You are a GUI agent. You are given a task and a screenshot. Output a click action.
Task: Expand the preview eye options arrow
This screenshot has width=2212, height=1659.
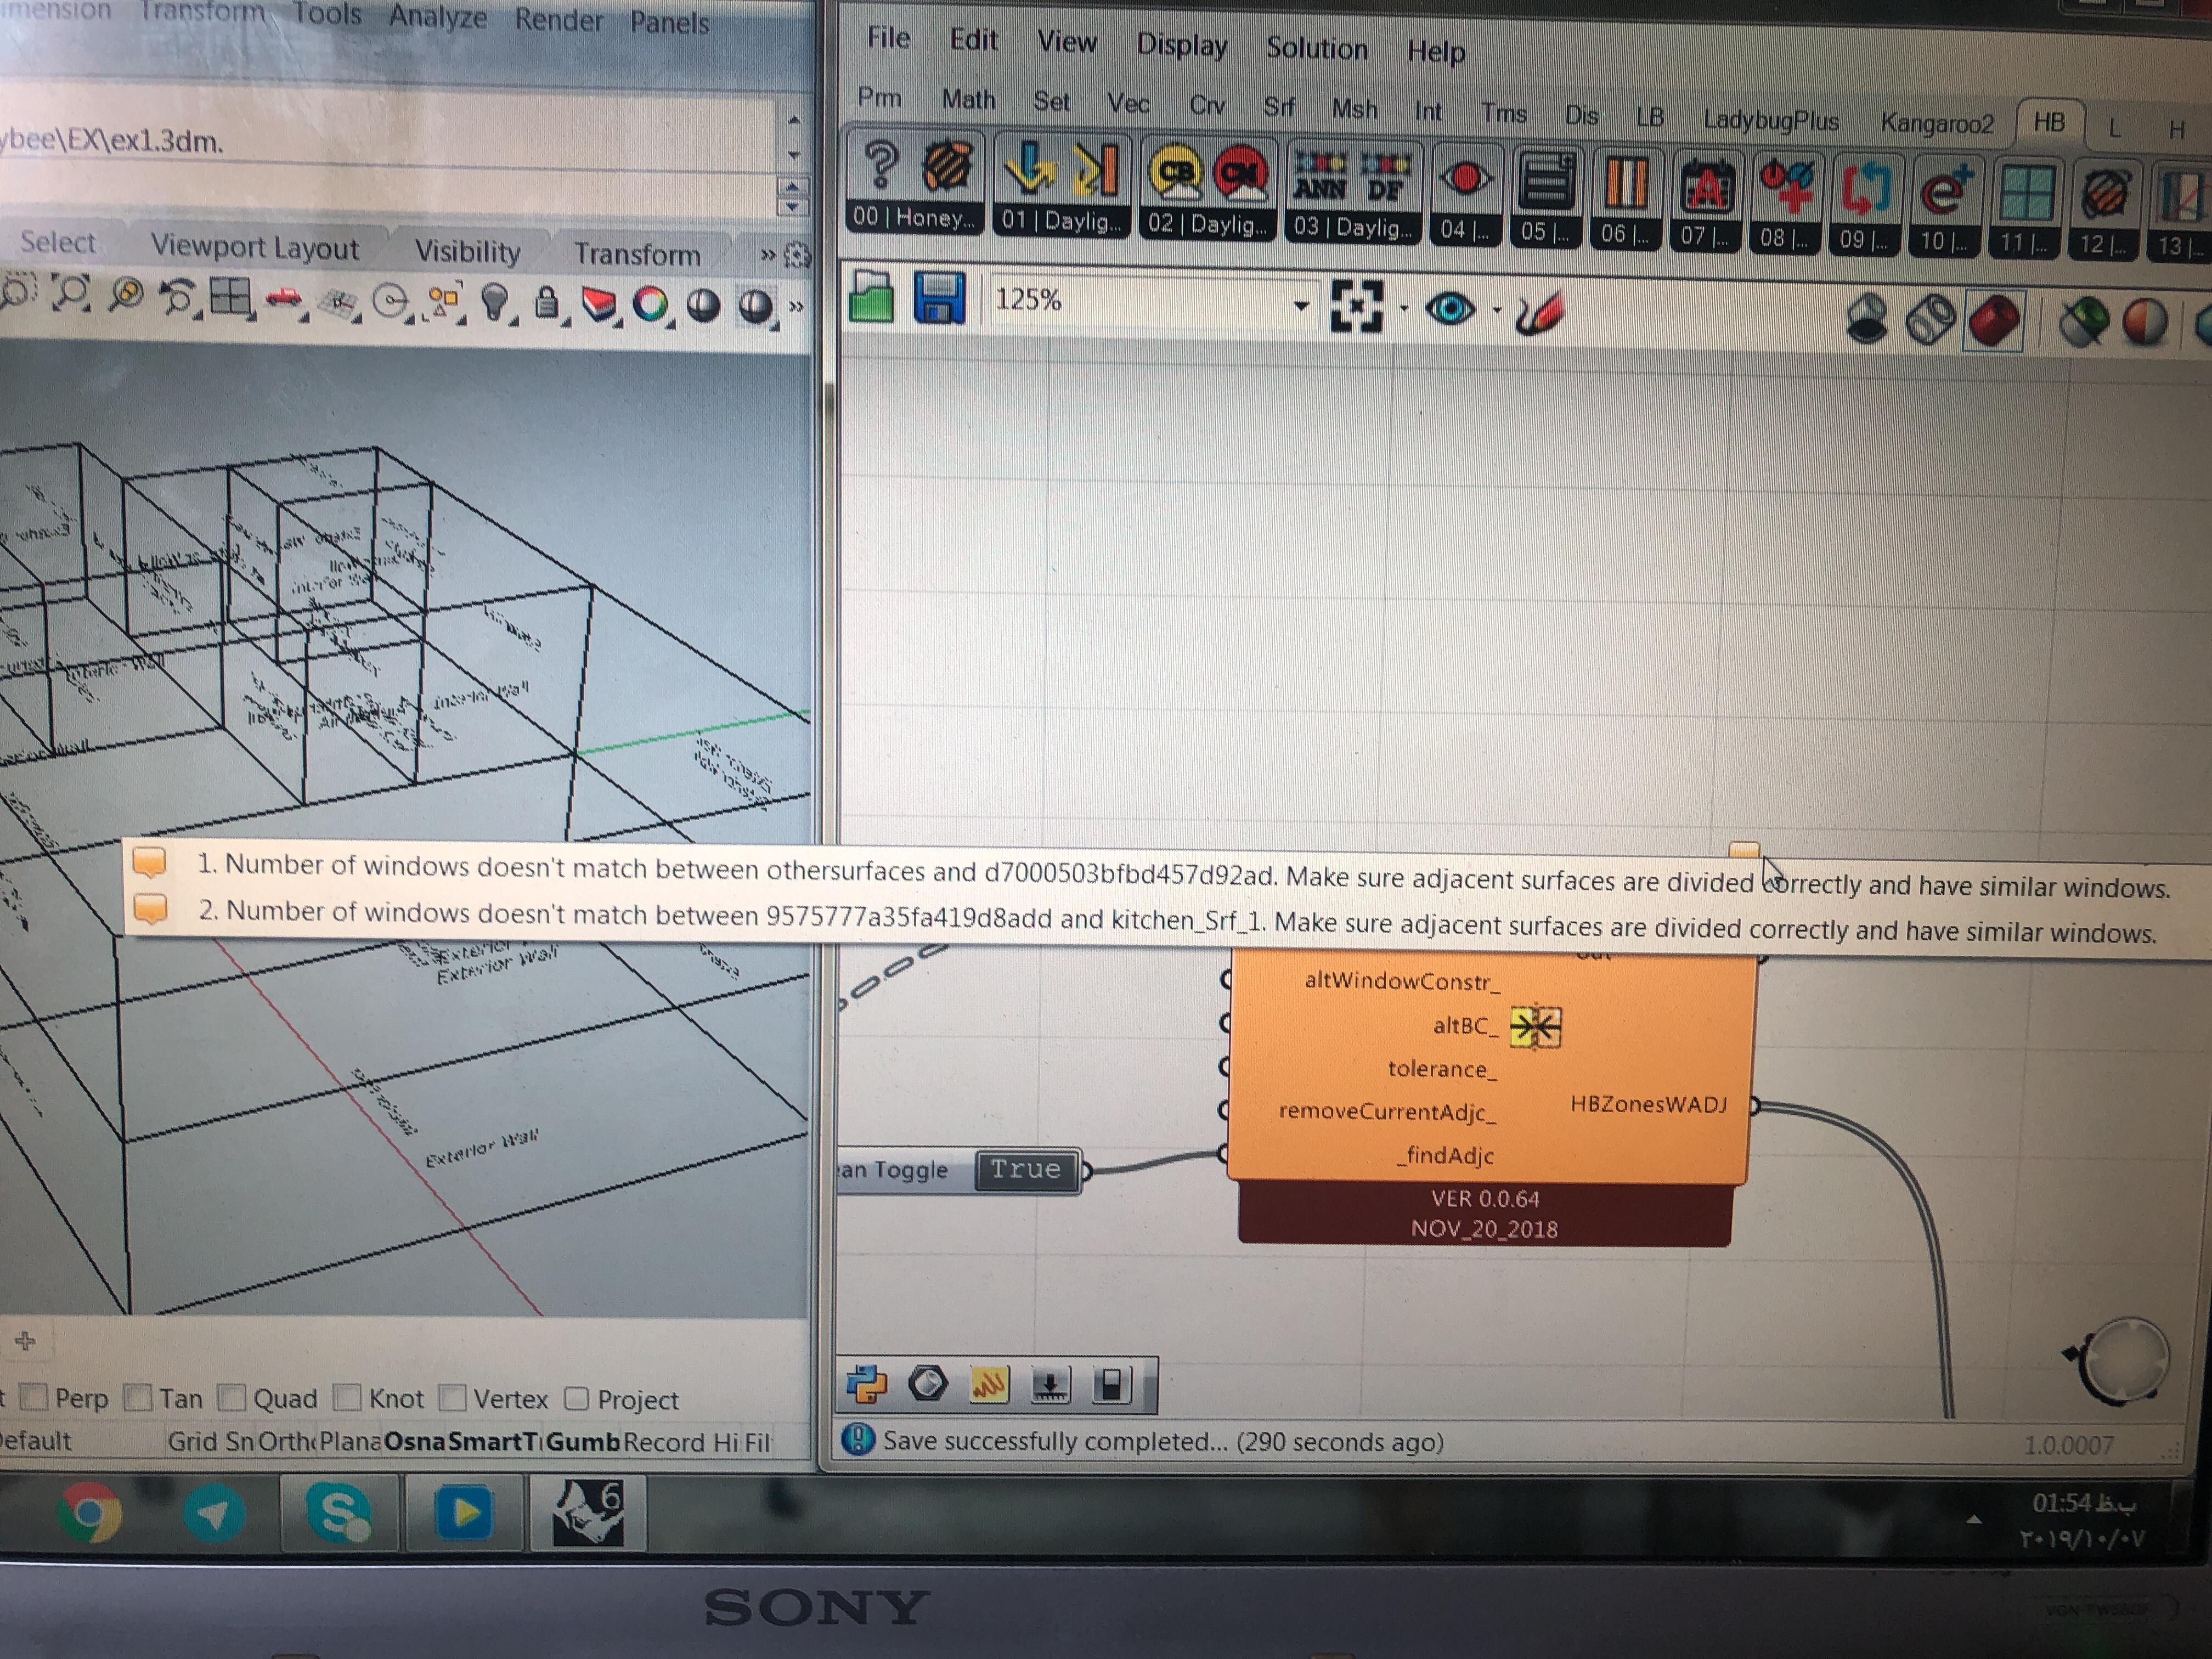coord(1497,310)
